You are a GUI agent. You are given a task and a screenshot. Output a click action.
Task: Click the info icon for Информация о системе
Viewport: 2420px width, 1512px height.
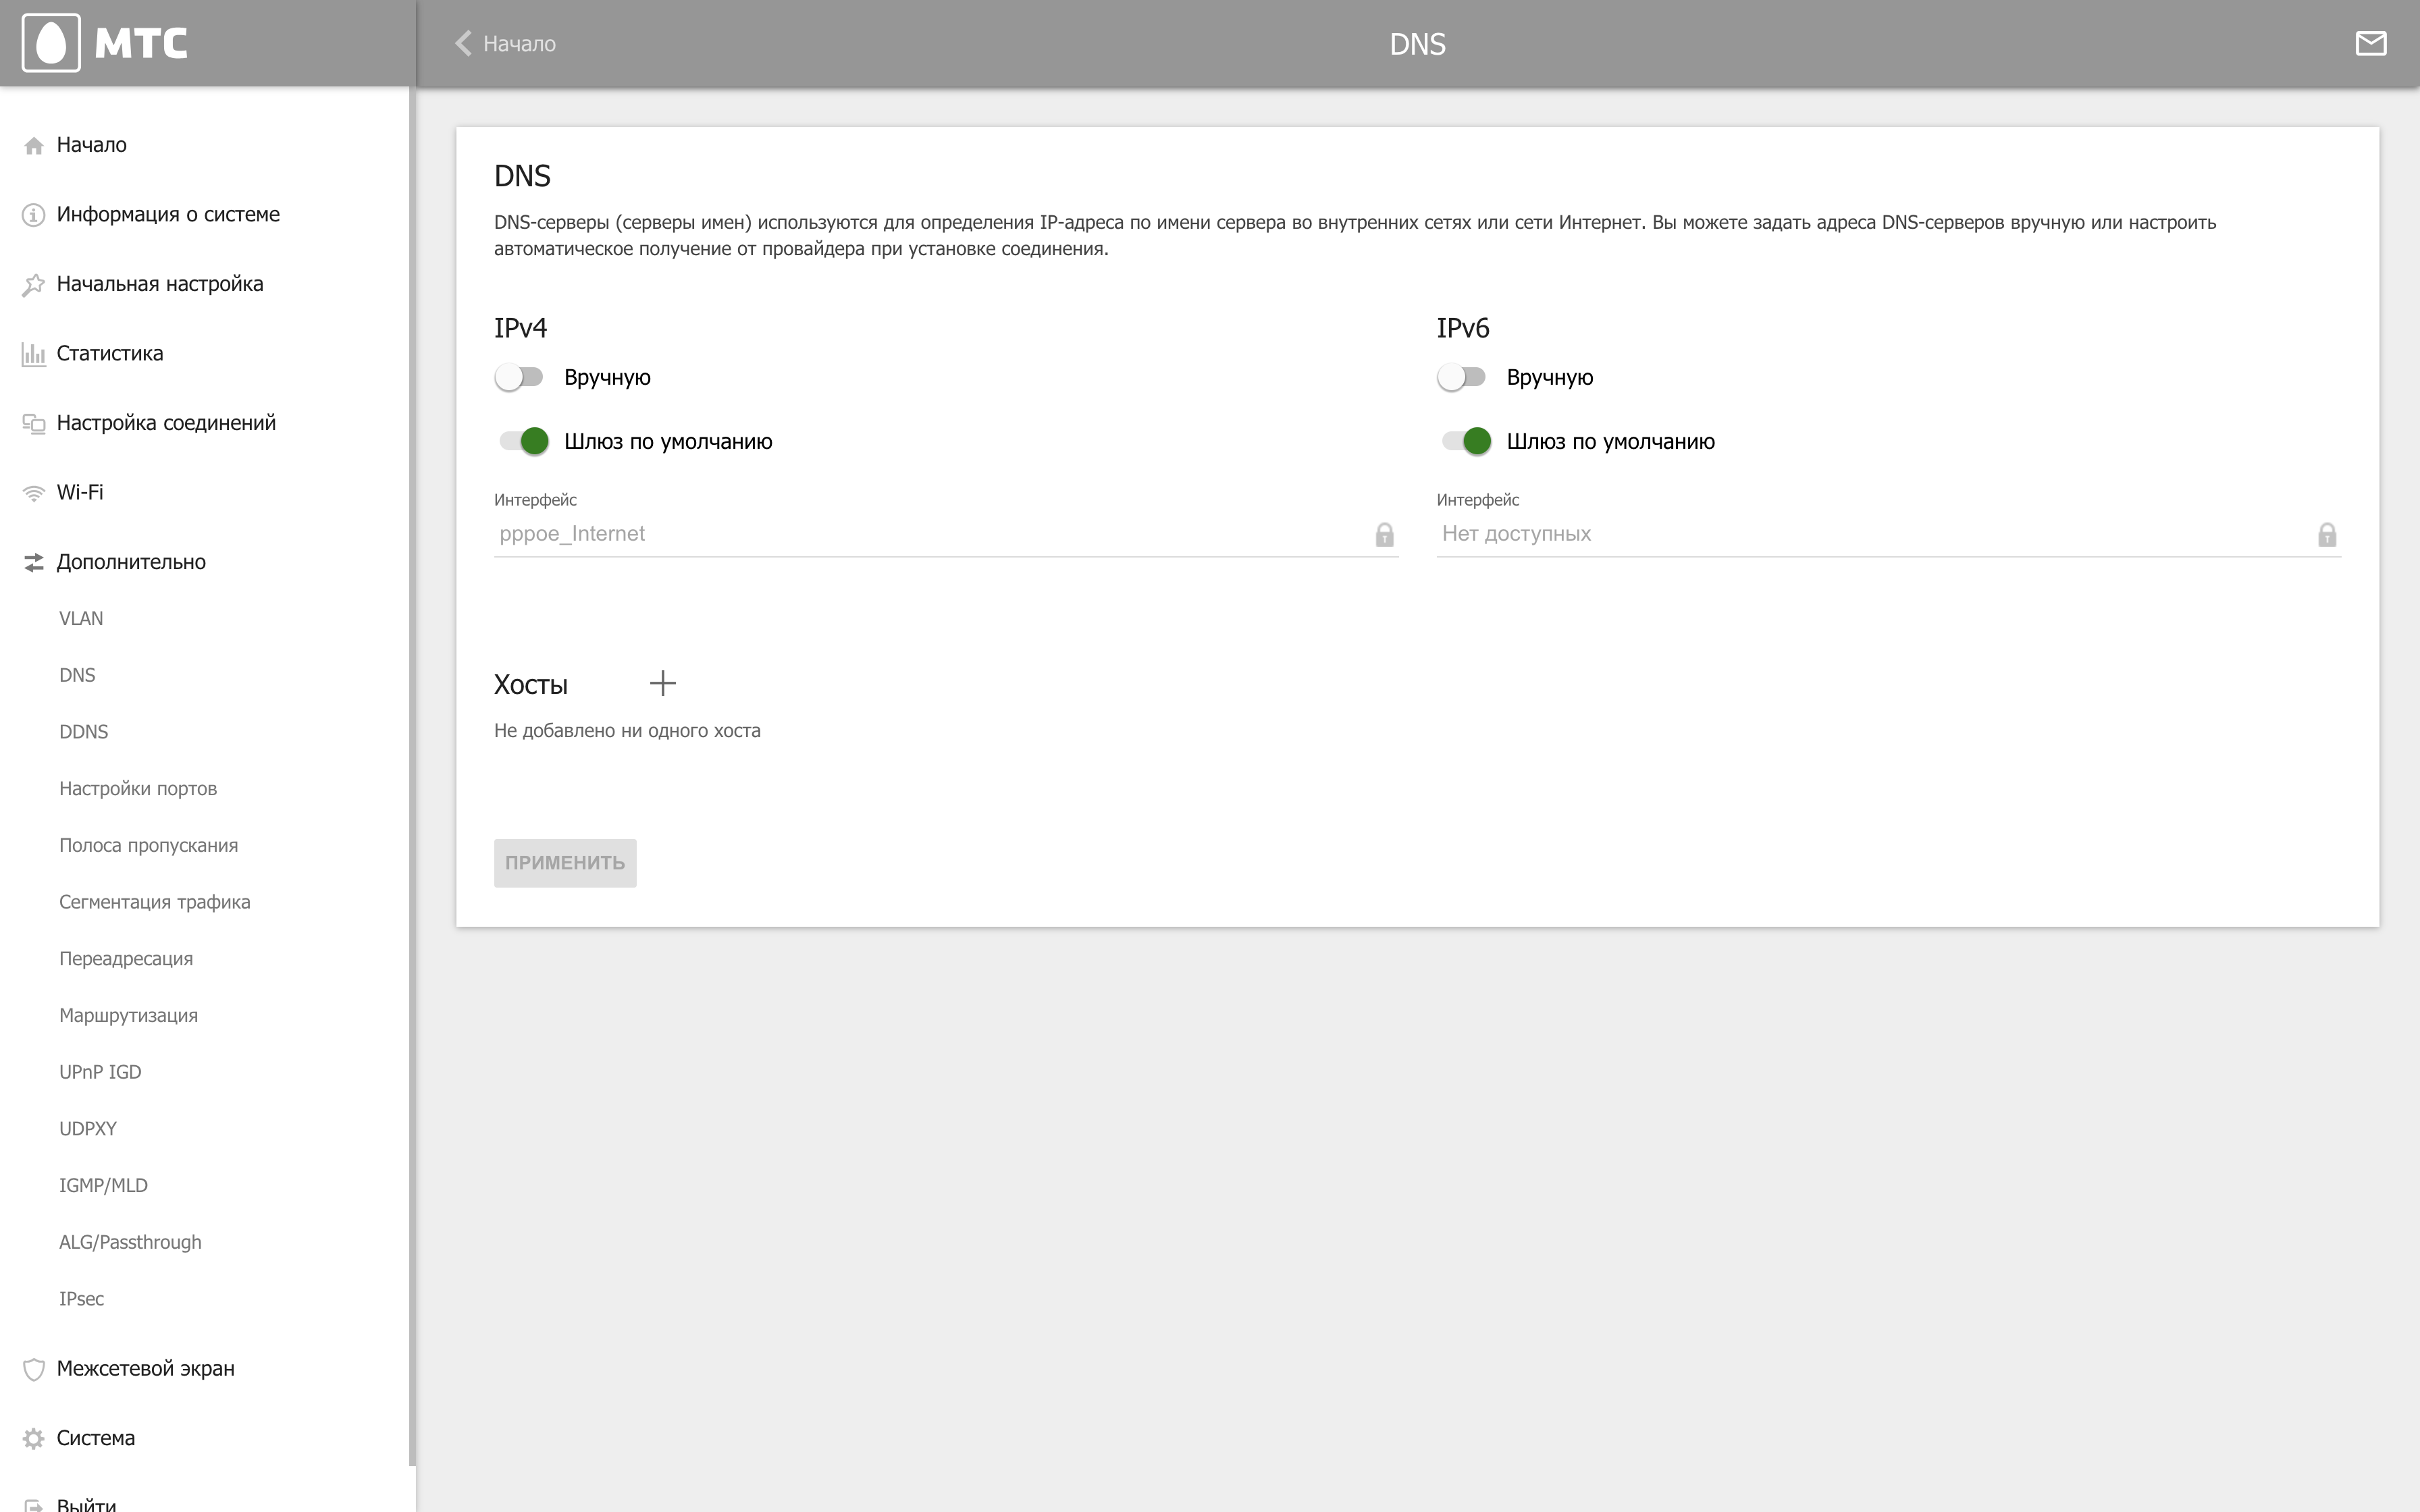(34, 215)
